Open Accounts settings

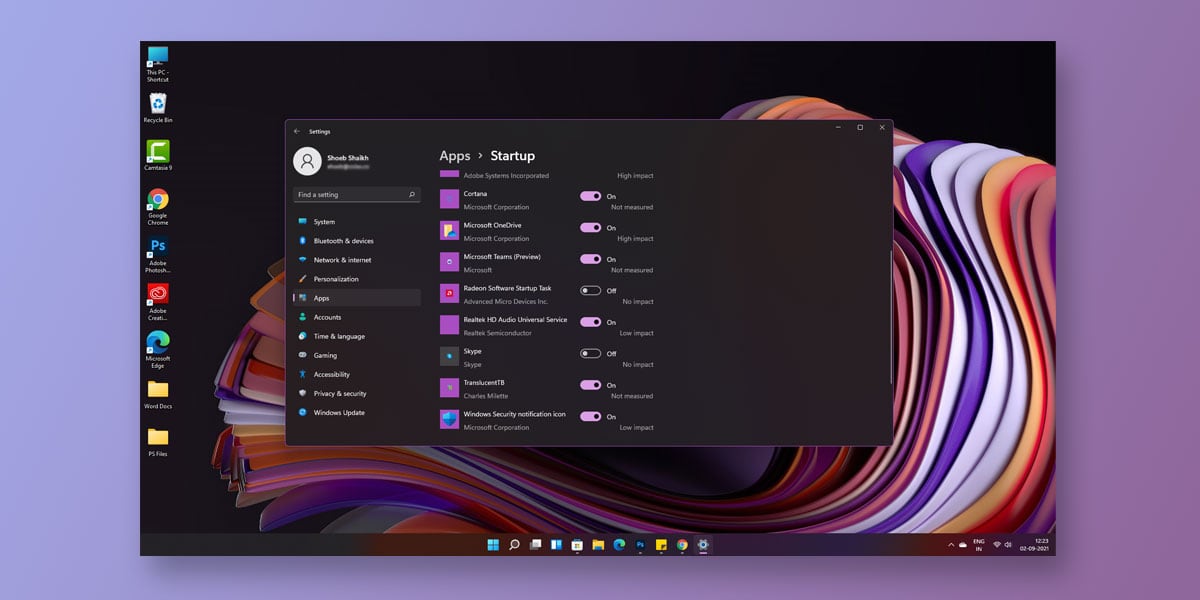point(326,317)
